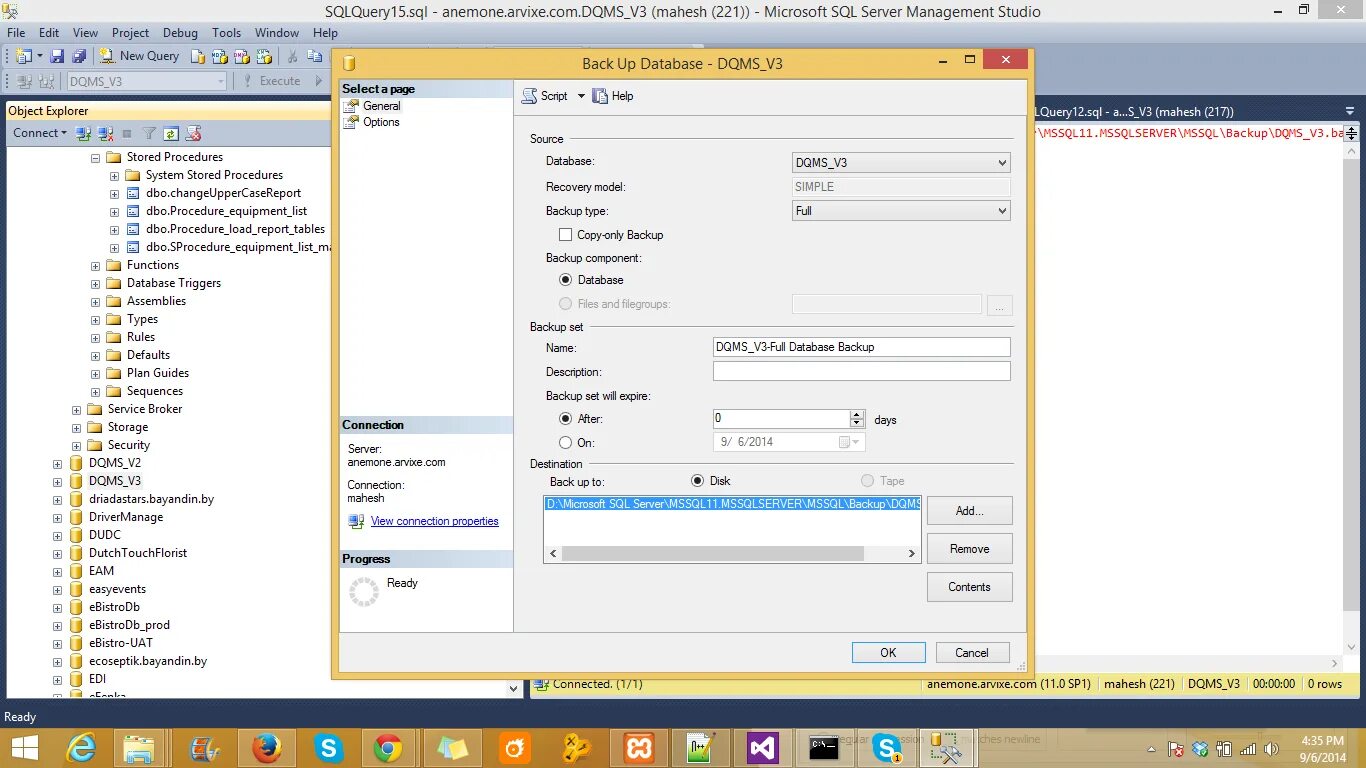Expand the Functions folder node
Image resolution: width=1366 pixels, height=768 pixels.
coord(96,266)
